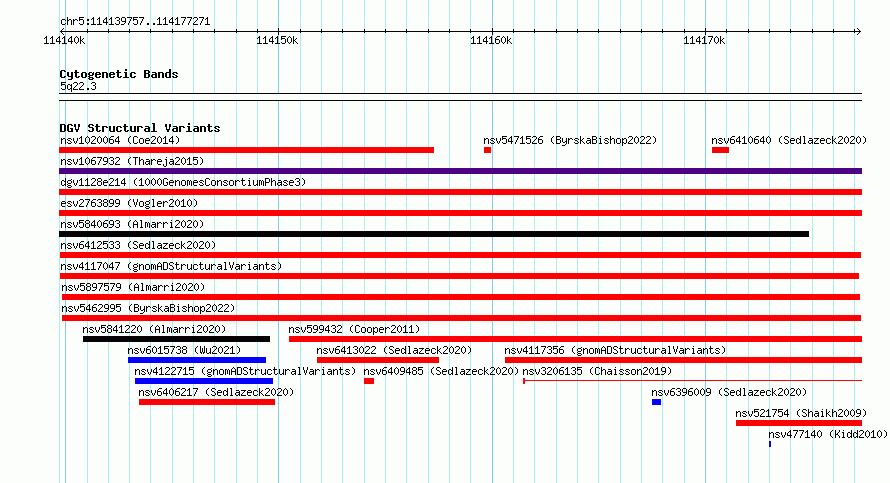Click the Cytogenetic Bands track title
The image size is (890, 483).
click(119, 74)
